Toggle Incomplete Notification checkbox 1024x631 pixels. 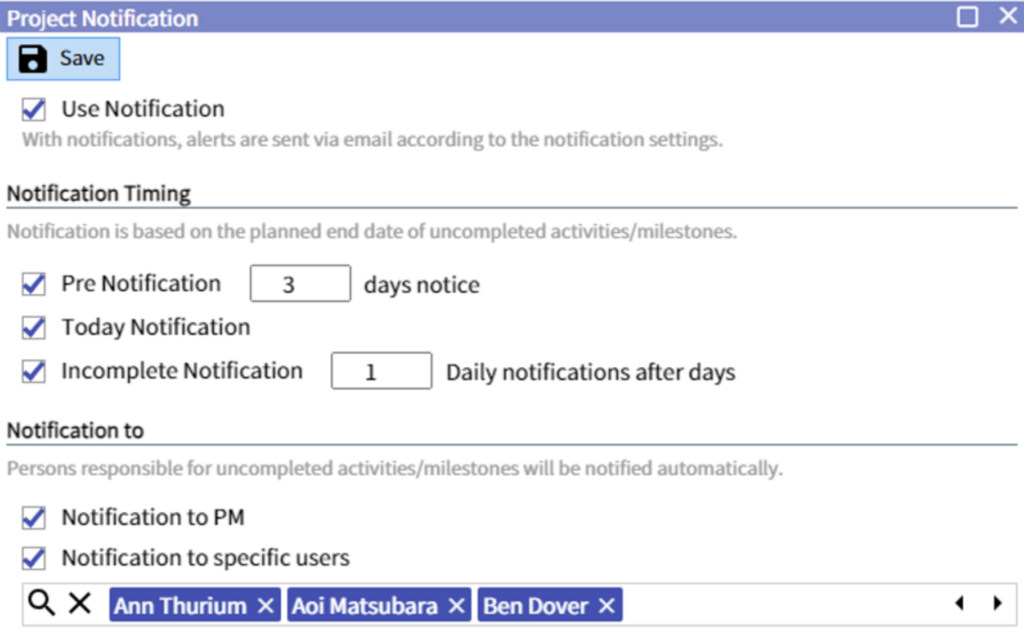pos(33,371)
